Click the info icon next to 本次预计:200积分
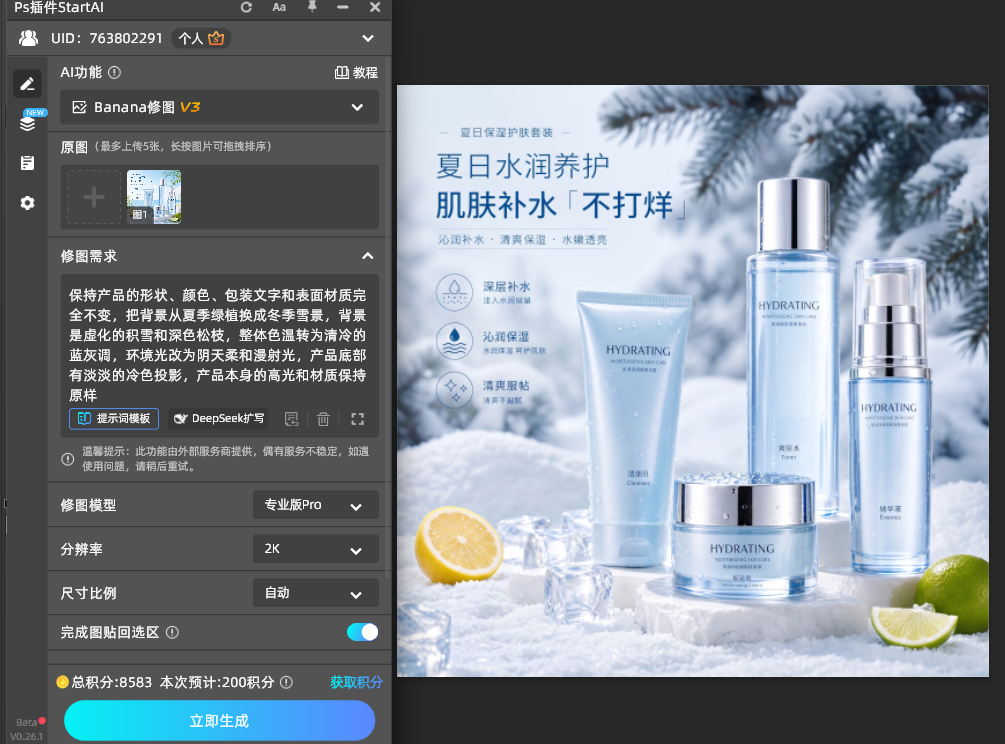1005x744 pixels. pos(287,682)
